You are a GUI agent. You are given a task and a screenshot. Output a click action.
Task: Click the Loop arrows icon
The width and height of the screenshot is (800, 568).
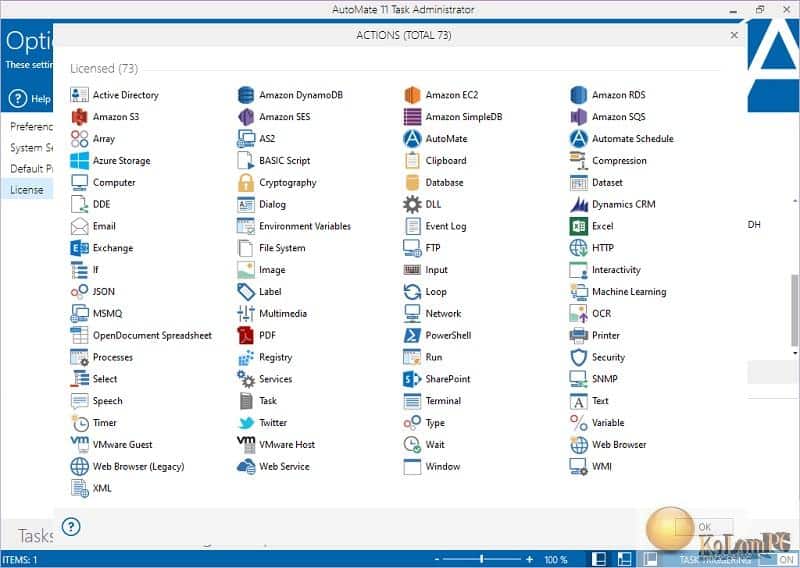(x=412, y=292)
